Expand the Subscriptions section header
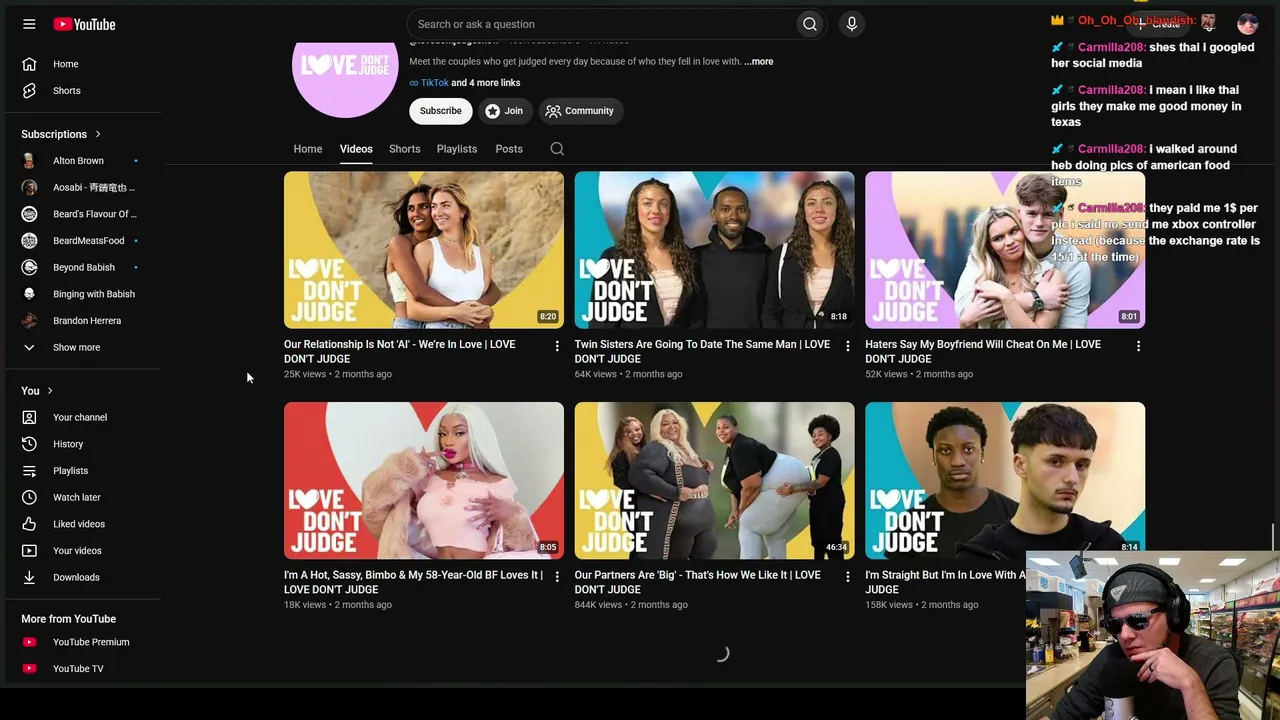Image resolution: width=1280 pixels, height=720 pixels. [61, 134]
